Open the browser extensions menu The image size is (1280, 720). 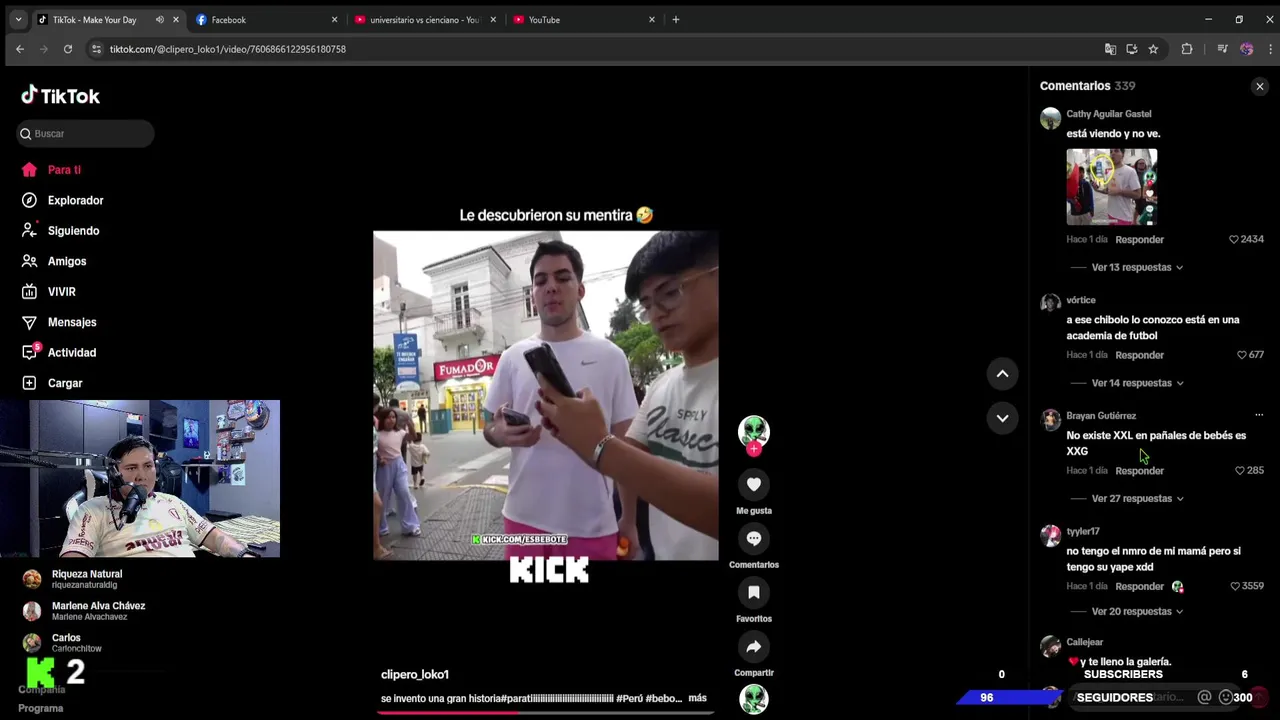[1187, 49]
